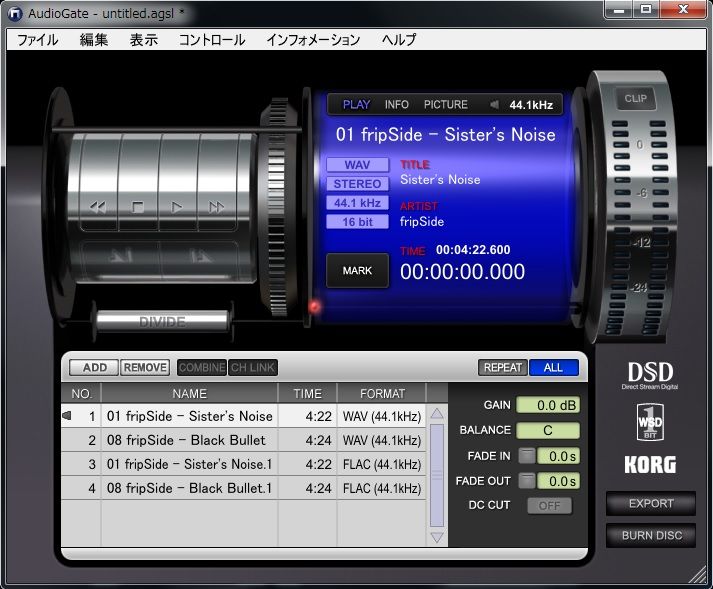Click the DSD Direct Stream Digital logo

click(650, 376)
